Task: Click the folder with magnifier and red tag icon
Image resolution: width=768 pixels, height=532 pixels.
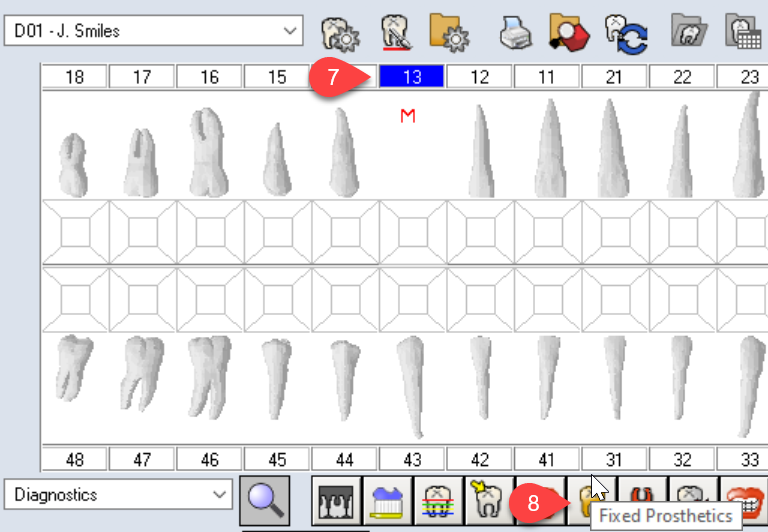Action: click(569, 33)
